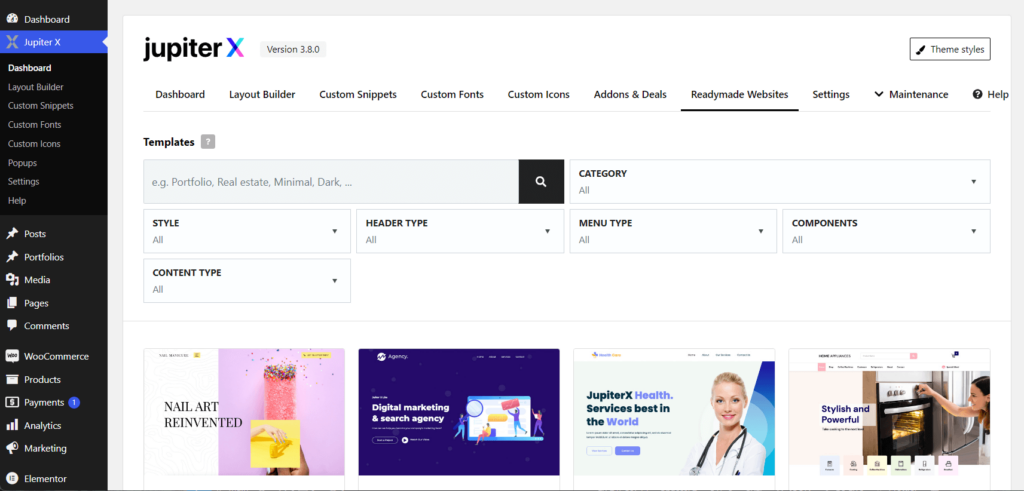Switch to the Custom Fonts tab
This screenshot has height=491, width=1024.
point(452,95)
